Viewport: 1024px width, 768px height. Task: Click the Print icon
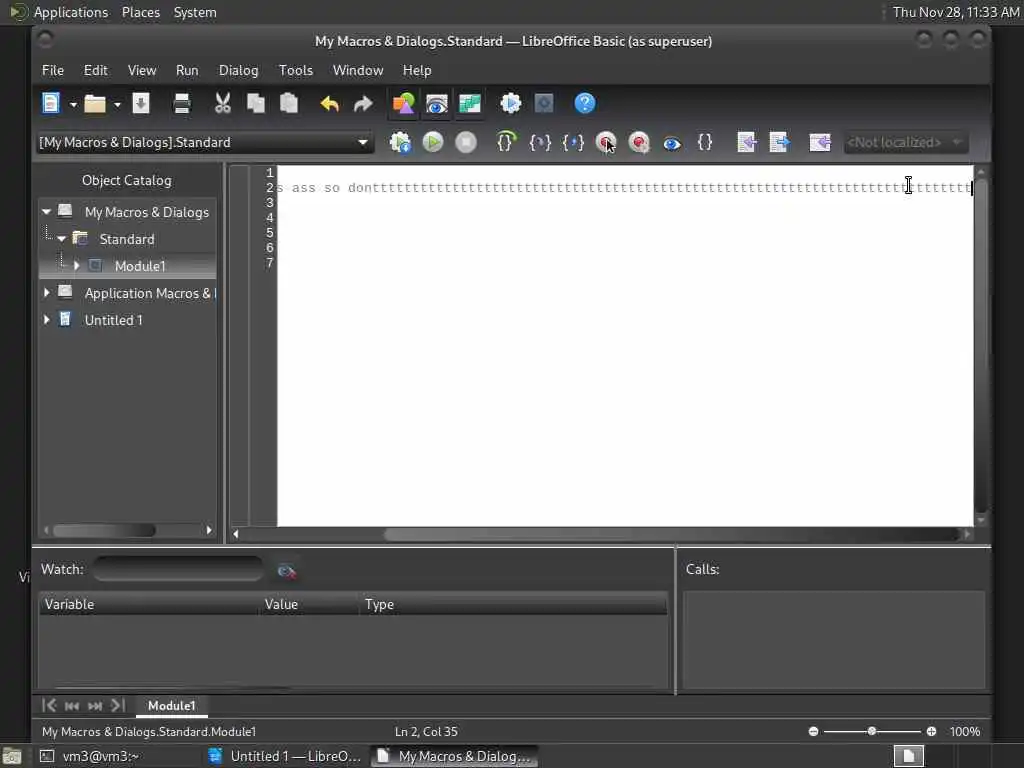pos(182,103)
